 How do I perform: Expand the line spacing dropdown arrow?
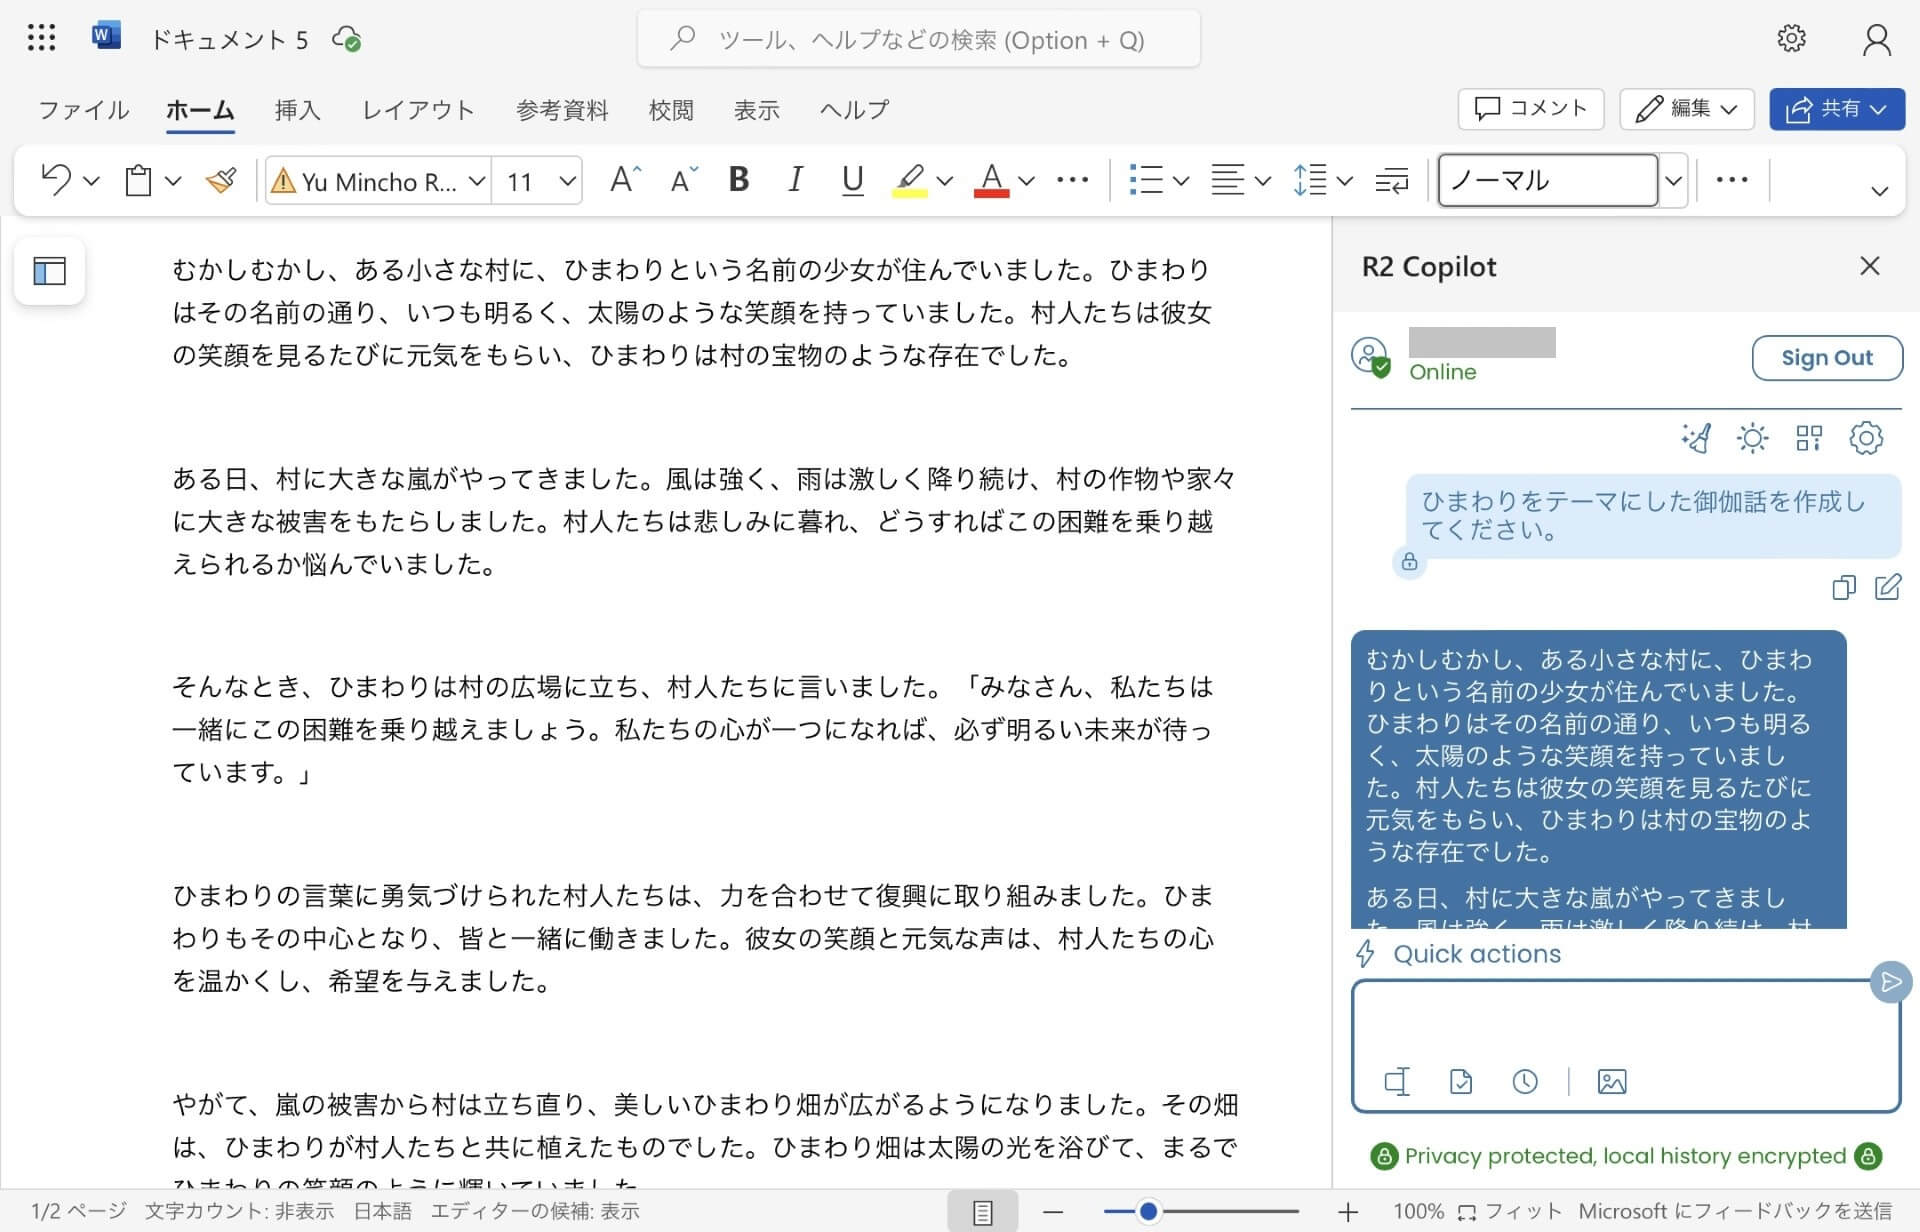click(1345, 181)
